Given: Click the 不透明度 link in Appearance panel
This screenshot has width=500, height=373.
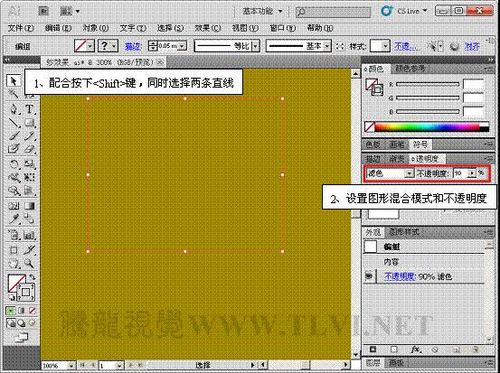Looking at the screenshot, I should point(399,276).
